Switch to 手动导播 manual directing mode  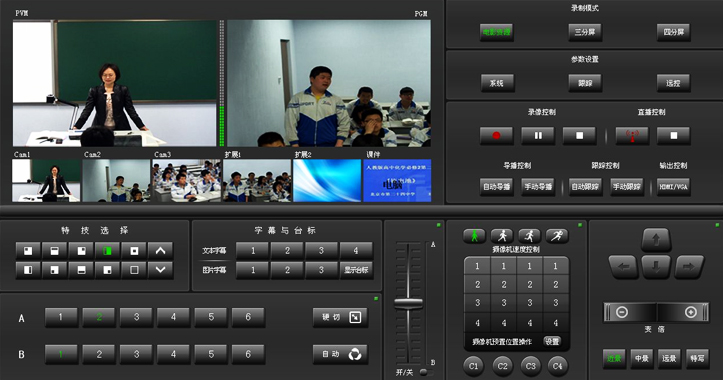[538, 187]
